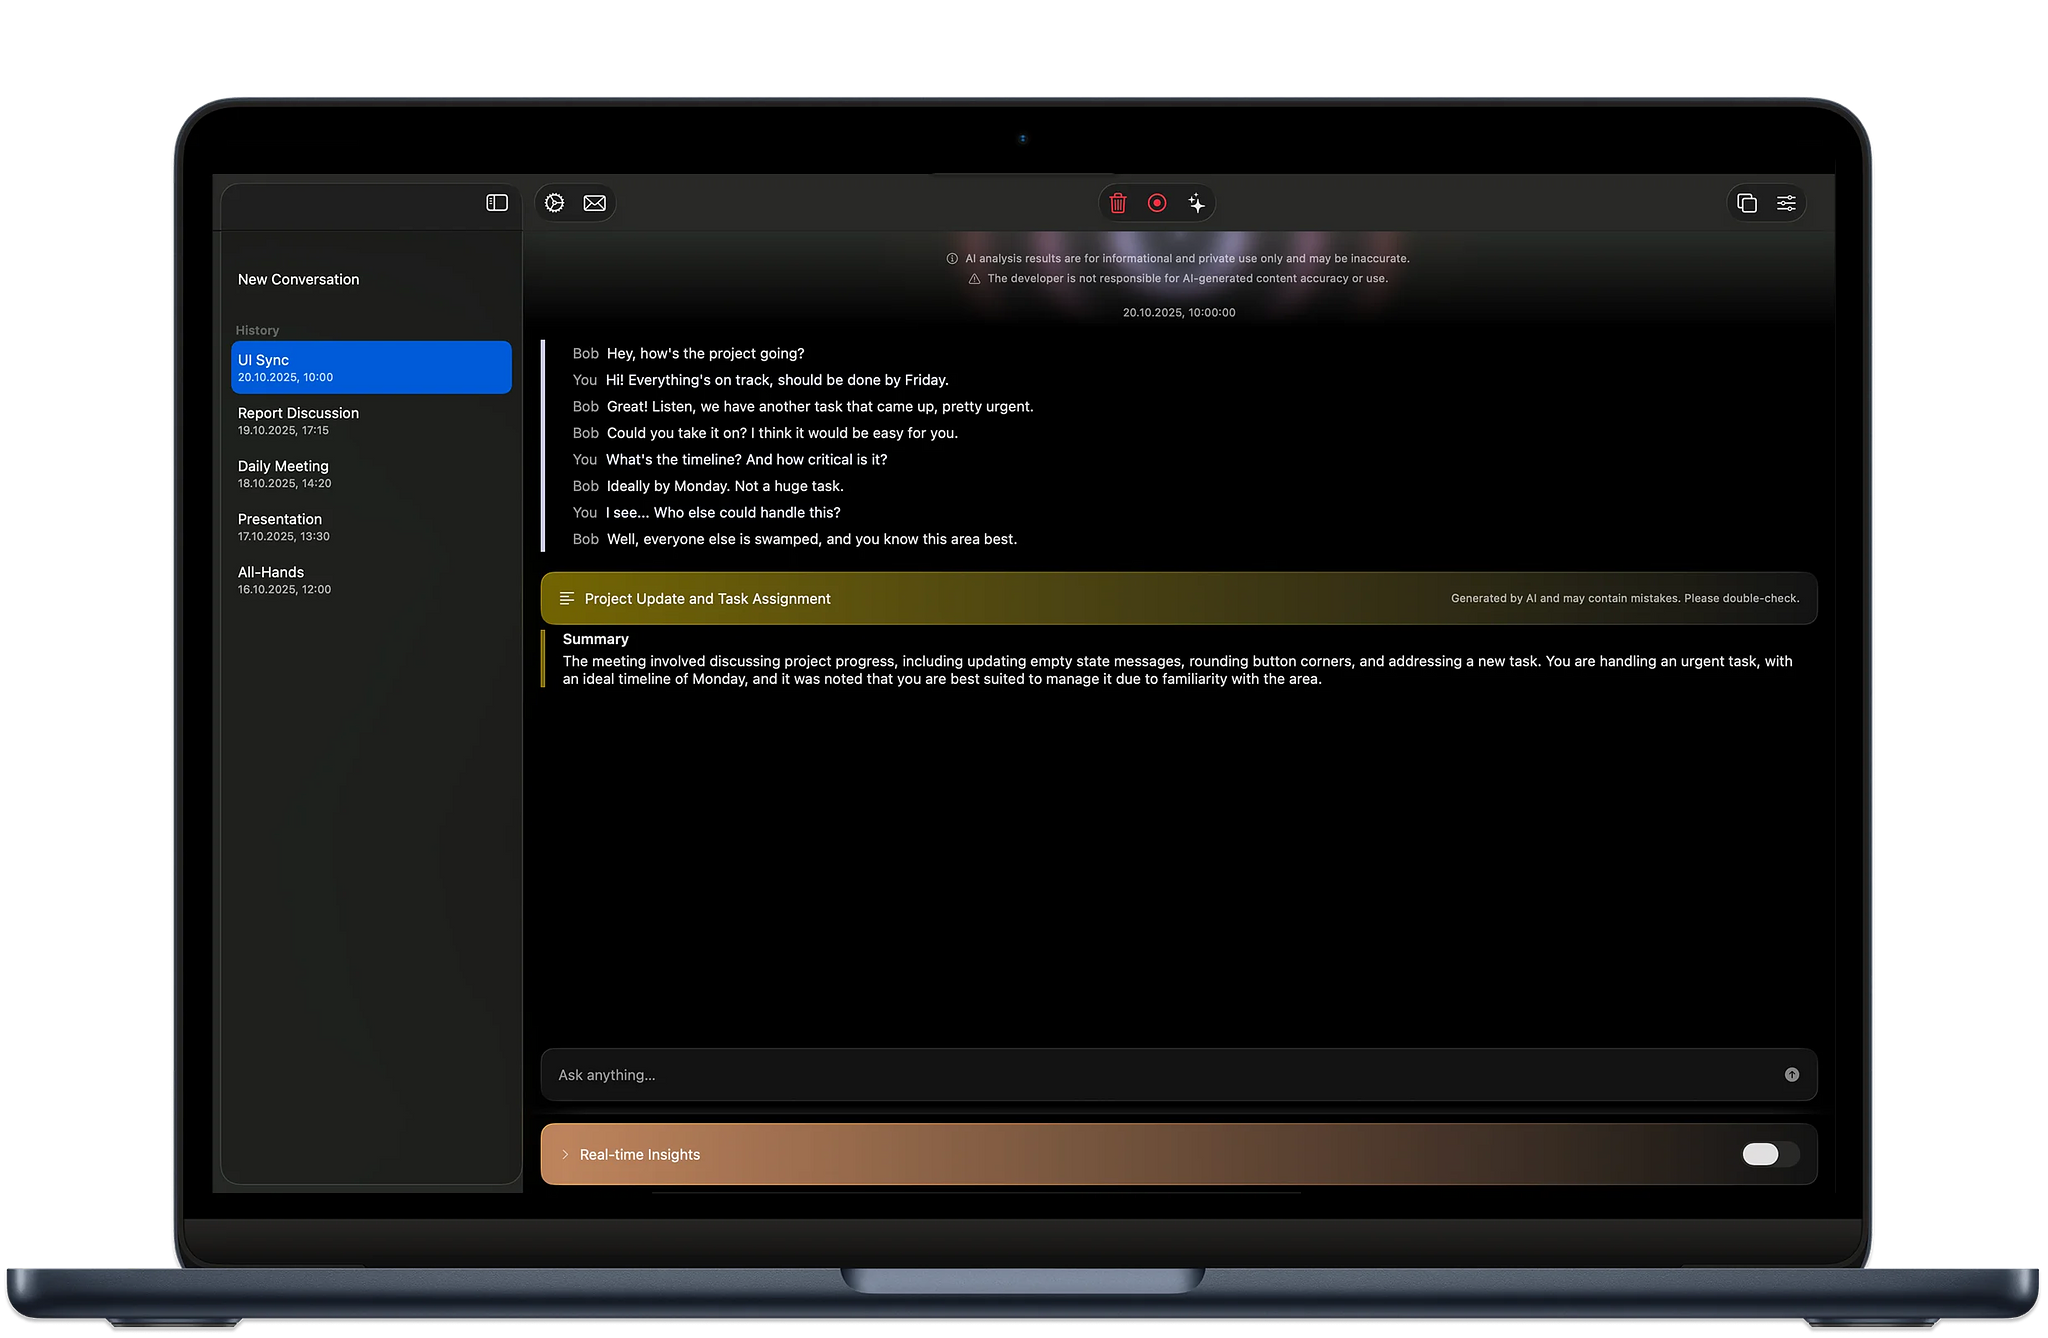Open Report Discussion conversation
The height and width of the screenshot is (1338, 2048).
point(298,420)
